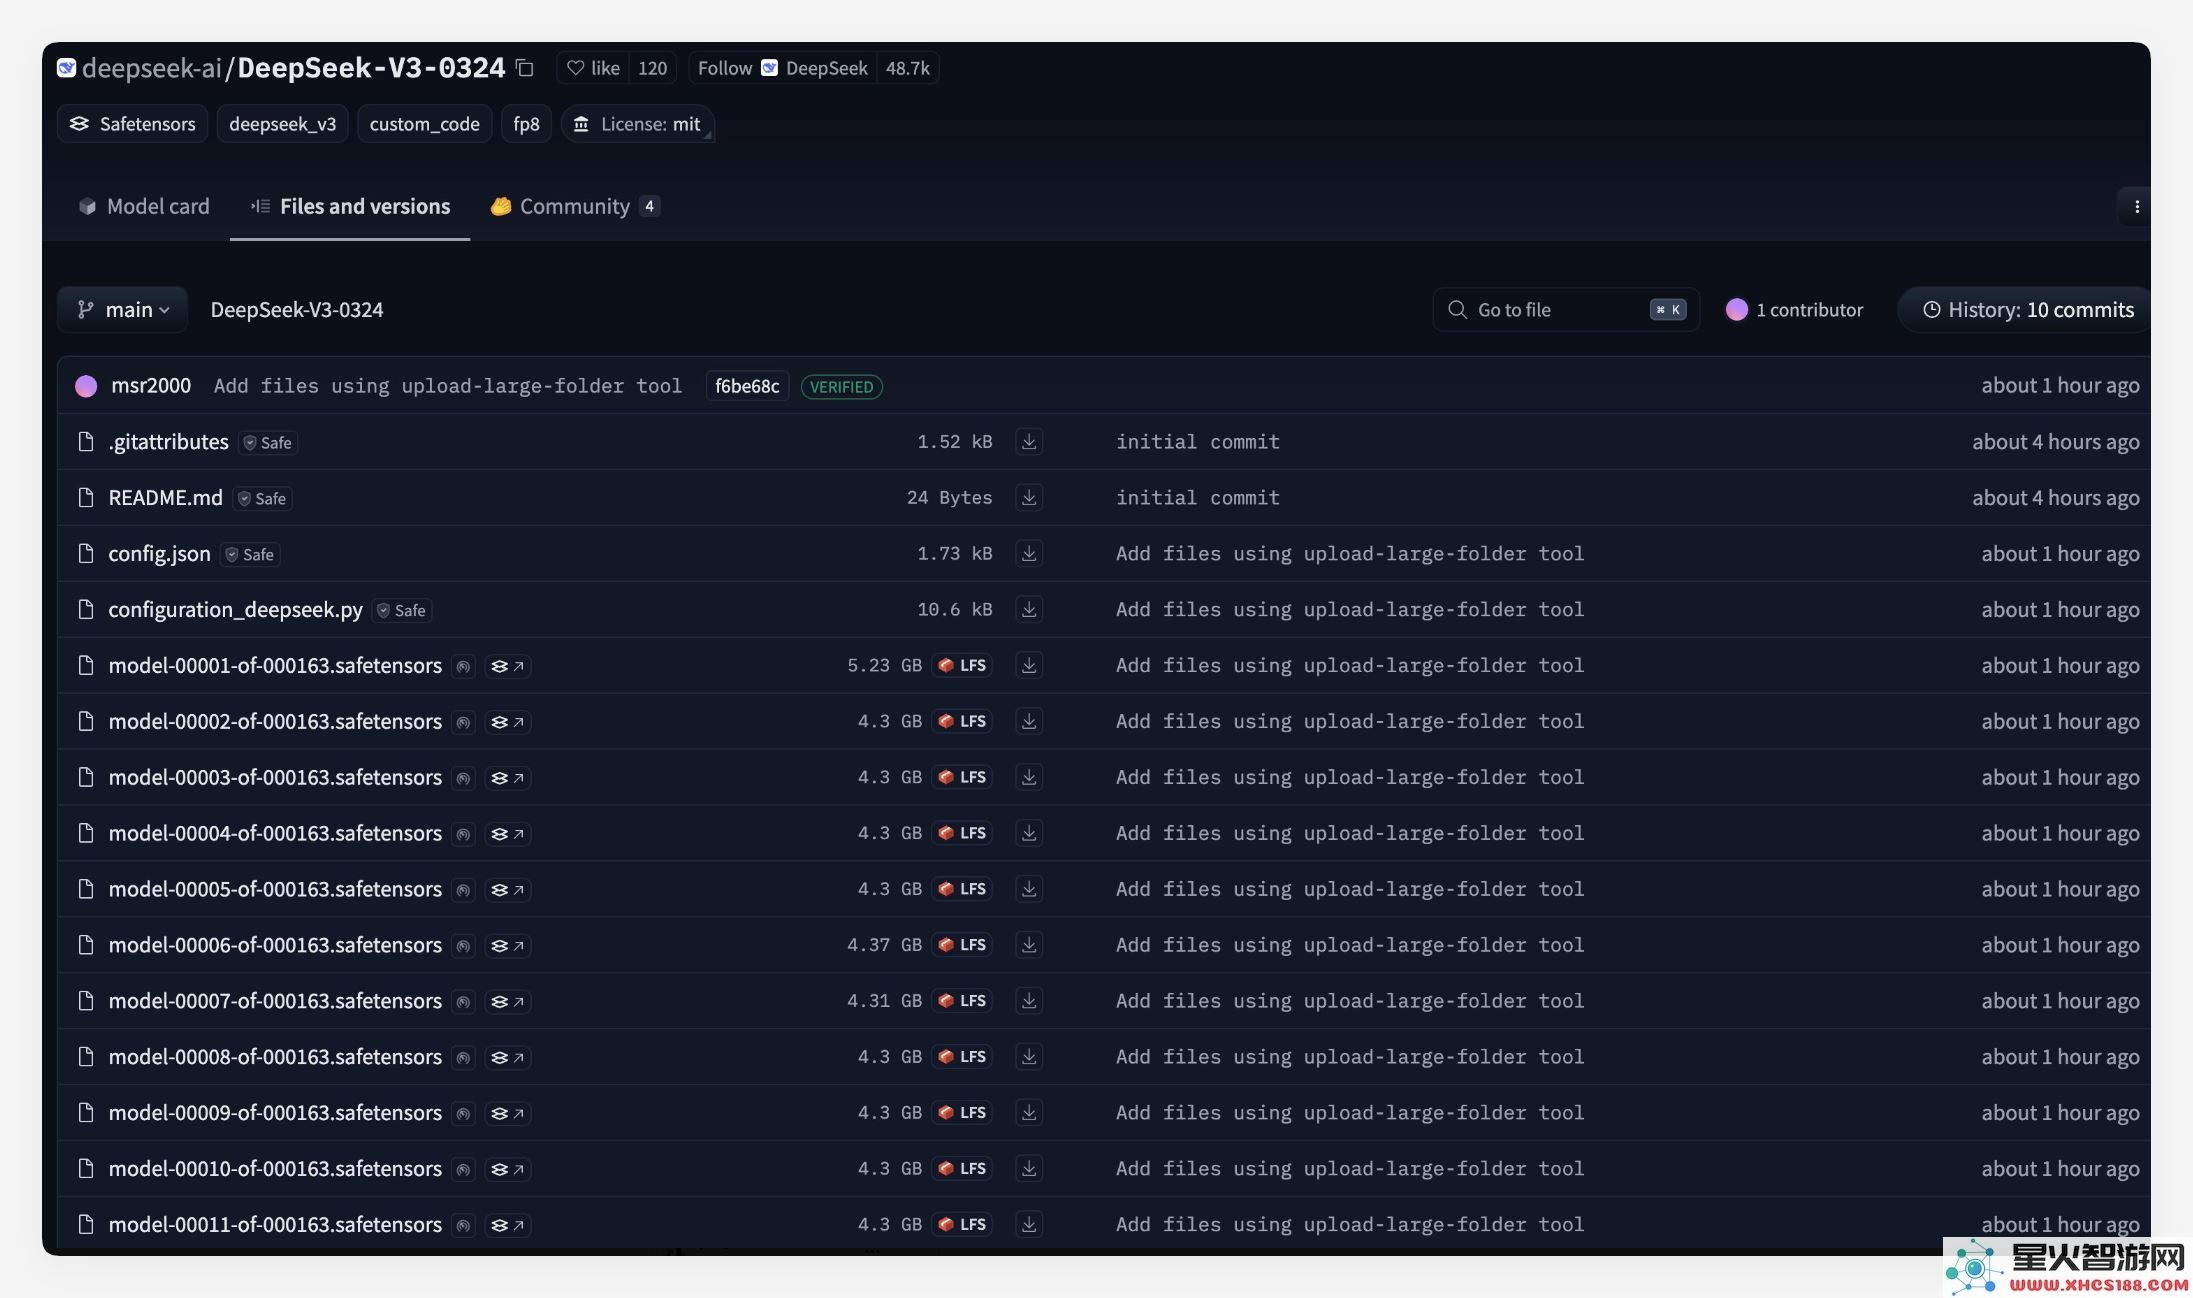Open model-00003-of-000163.safetensors file
2193x1298 pixels.
[275, 778]
